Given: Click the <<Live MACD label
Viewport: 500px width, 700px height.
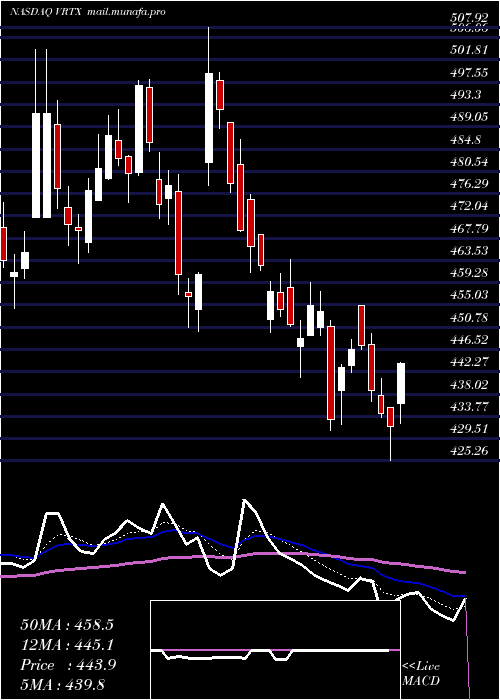Looking at the screenshot, I should [421, 674].
